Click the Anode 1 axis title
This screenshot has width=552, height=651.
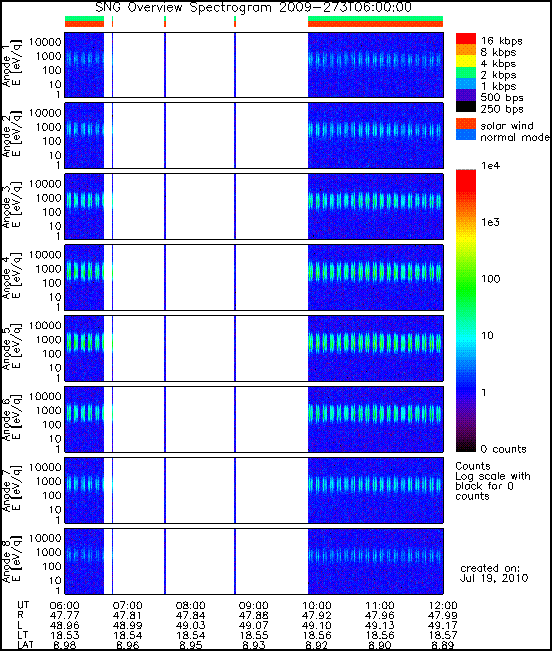tap(11, 64)
